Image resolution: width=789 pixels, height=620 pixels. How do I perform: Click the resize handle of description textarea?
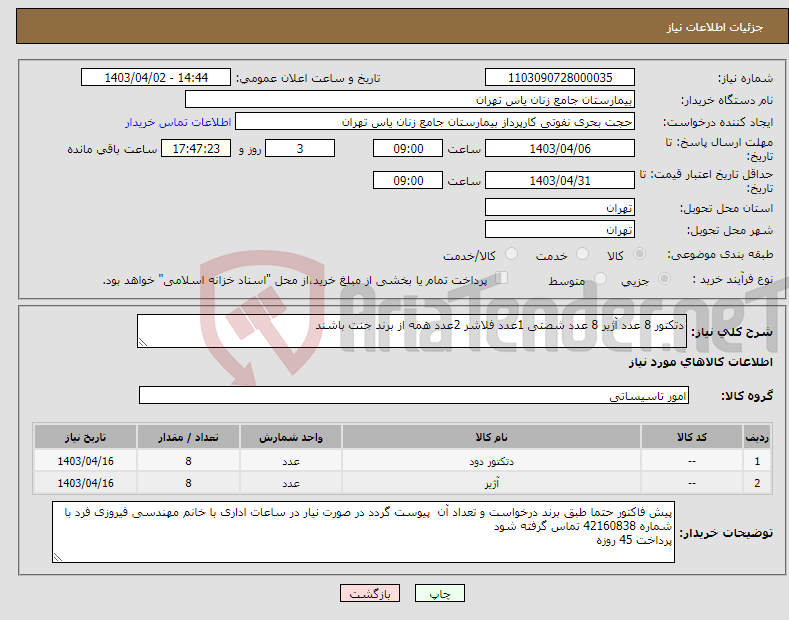pos(143,342)
